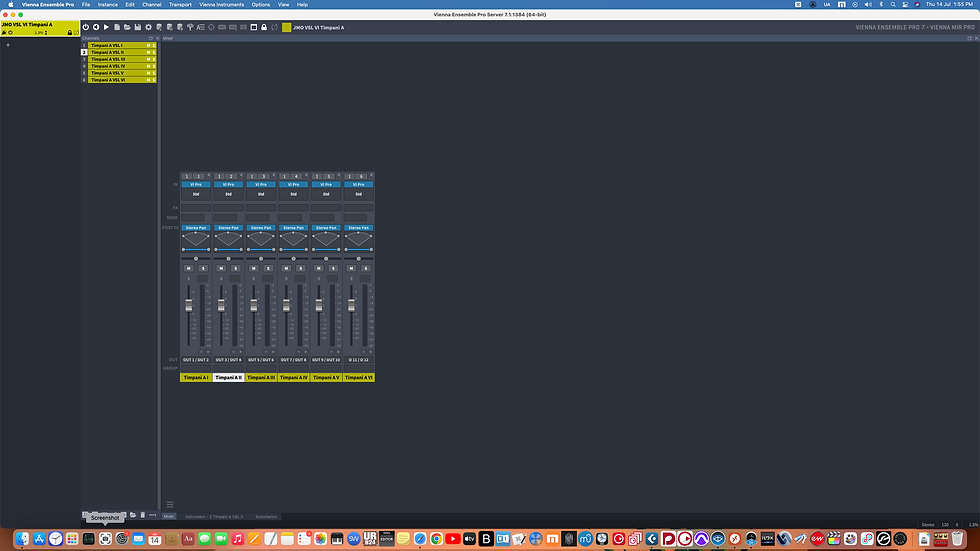The width and height of the screenshot is (980, 551).
Task: Toggle the window layout icon in toolbar
Action: [x=254, y=27]
